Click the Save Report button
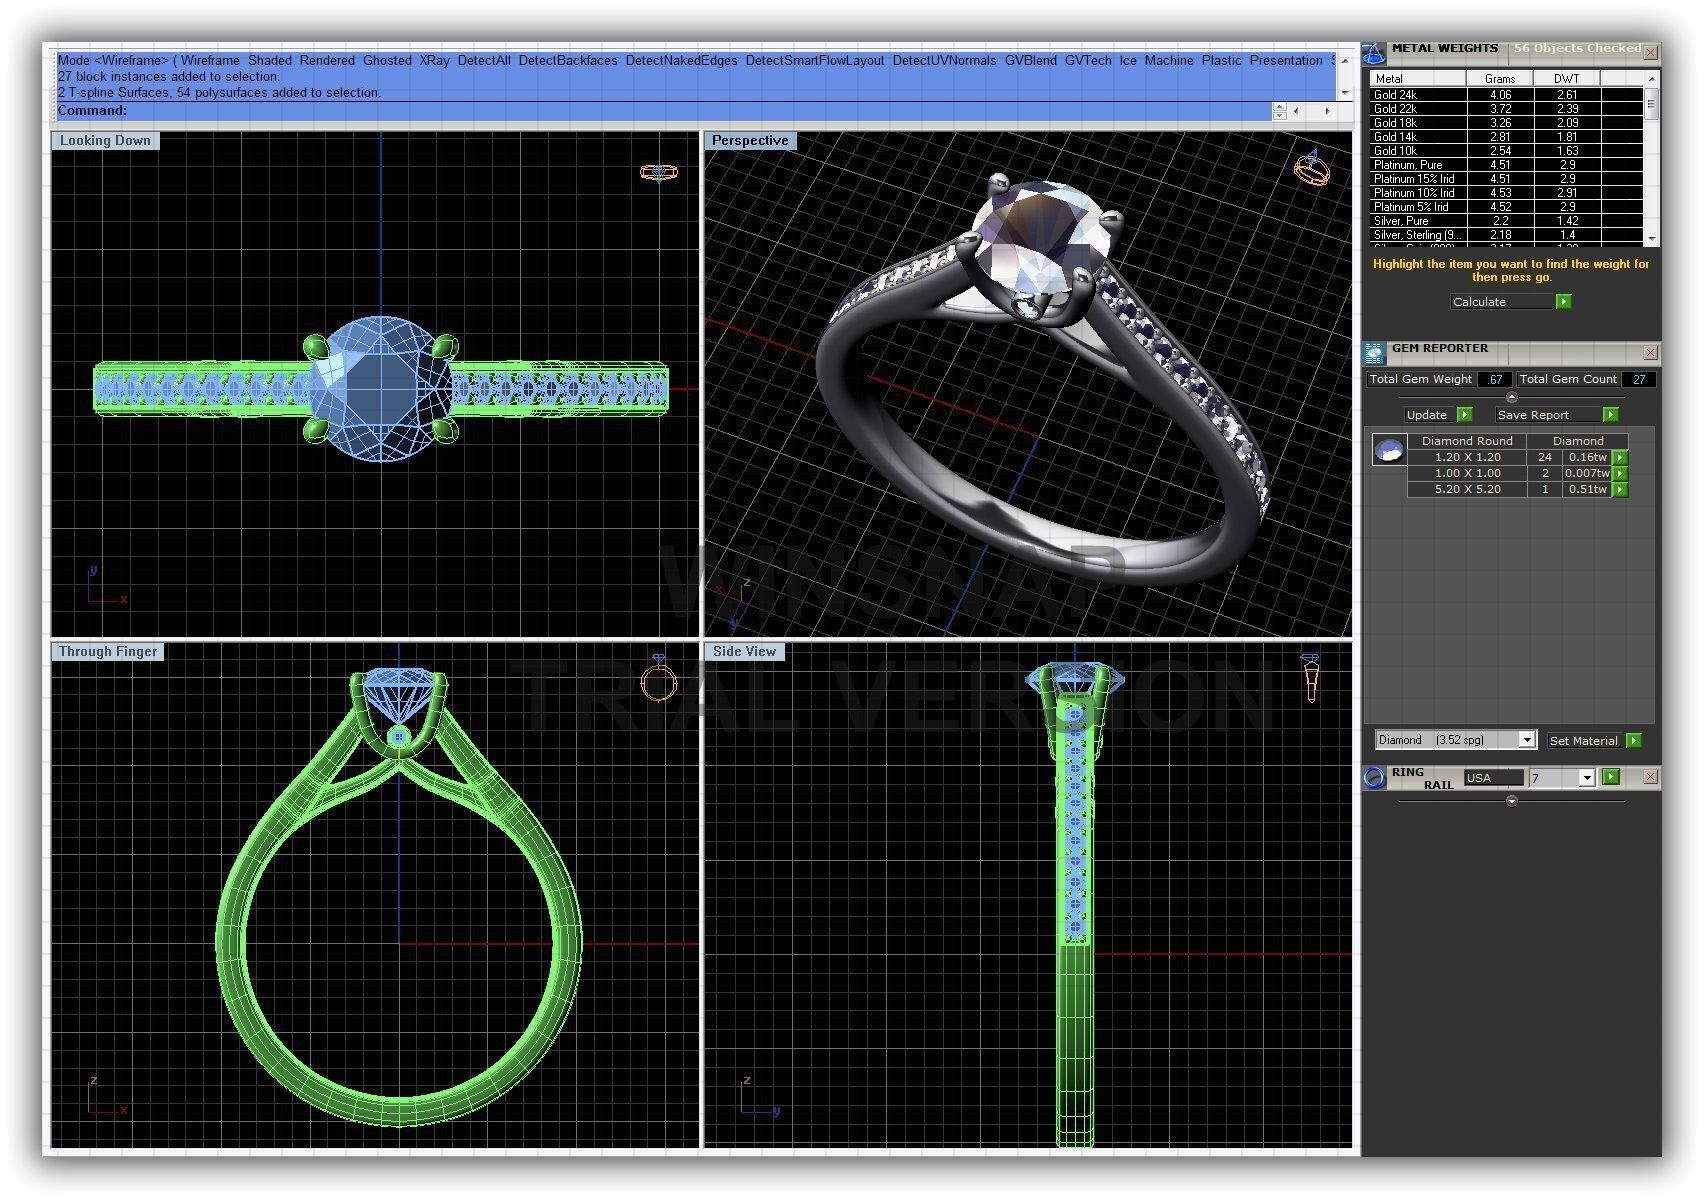This screenshot has width=1704, height=1199. coord(1547,414)
